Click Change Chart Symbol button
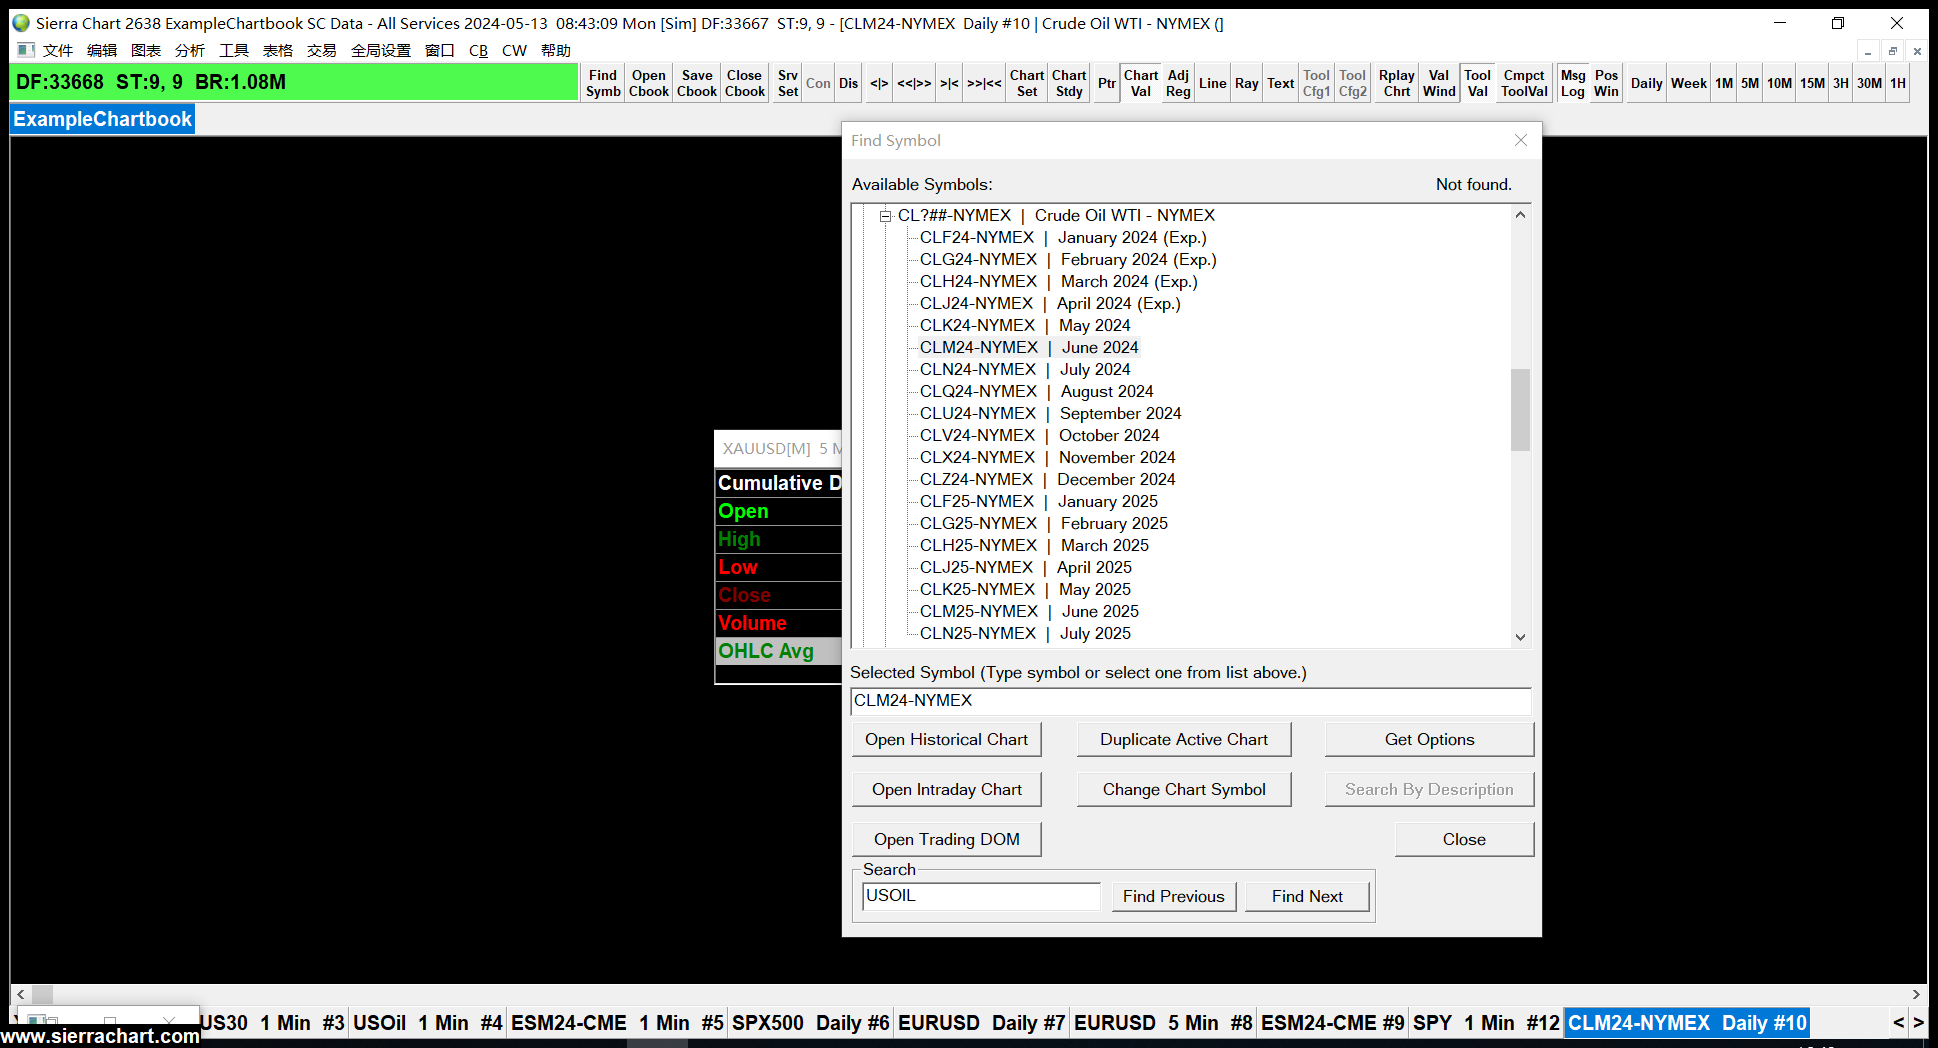This screenshot has width=1938, height=1048. click(1184, 790)
